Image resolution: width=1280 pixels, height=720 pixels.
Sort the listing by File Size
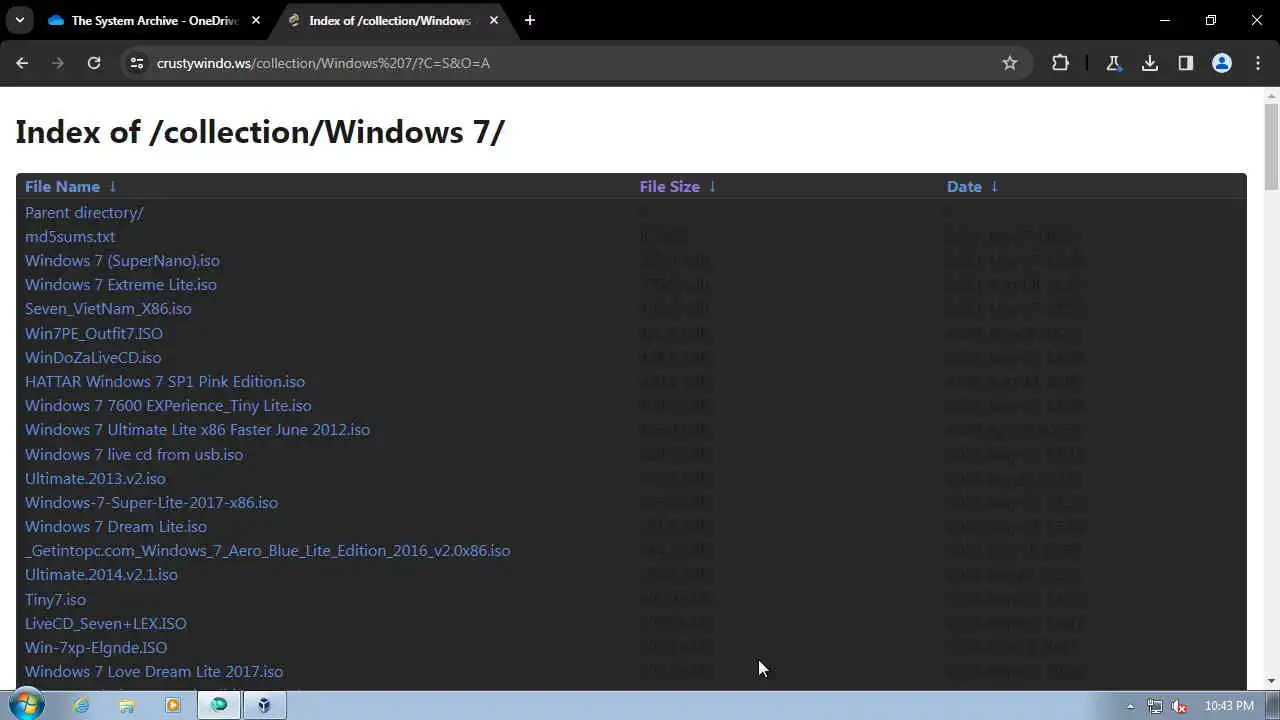click(x=669, y=186)
